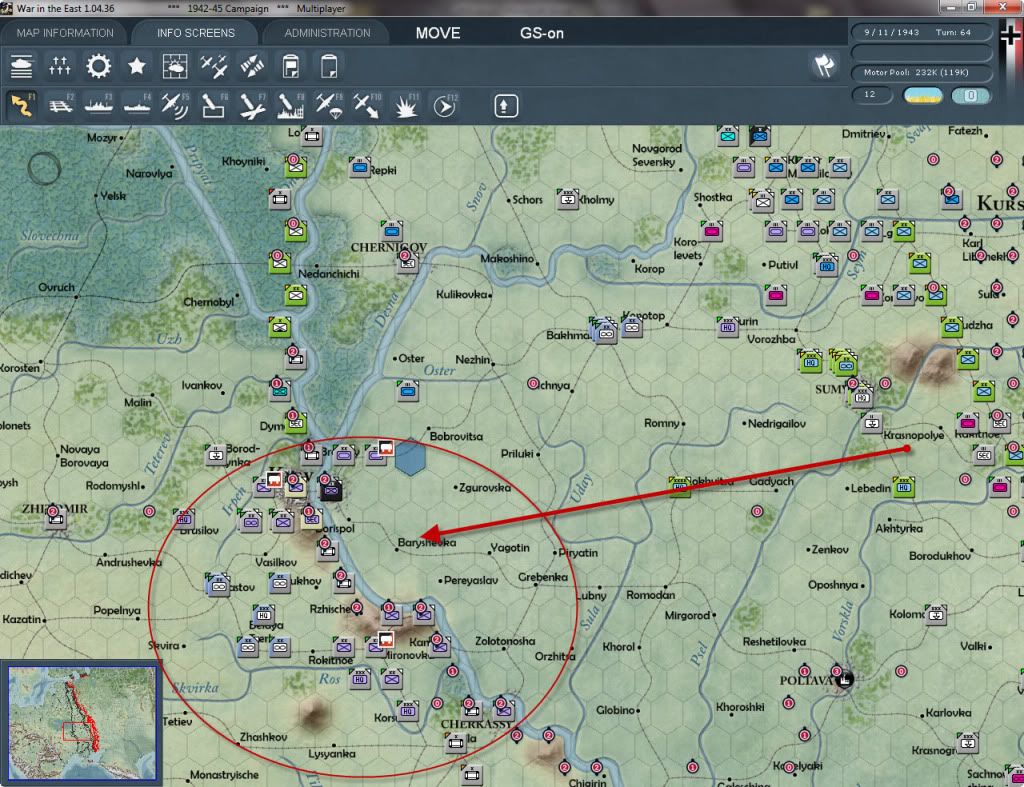Open the production gear screen

tap(99, 66)
